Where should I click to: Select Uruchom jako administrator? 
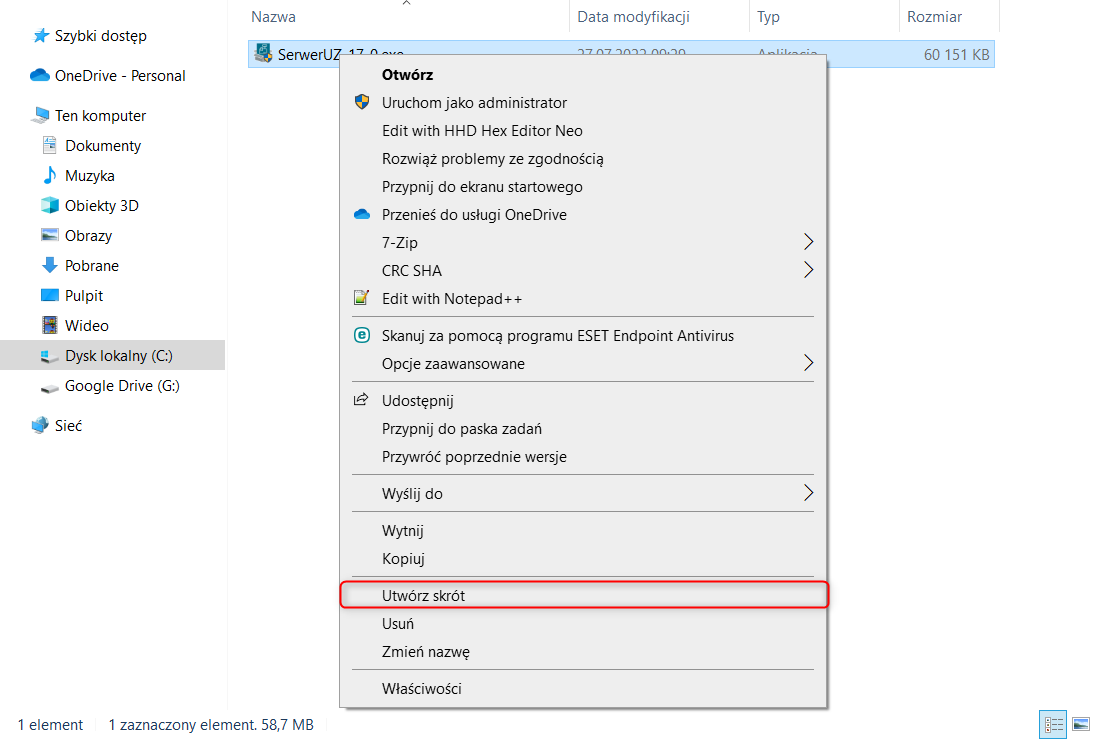474,103
